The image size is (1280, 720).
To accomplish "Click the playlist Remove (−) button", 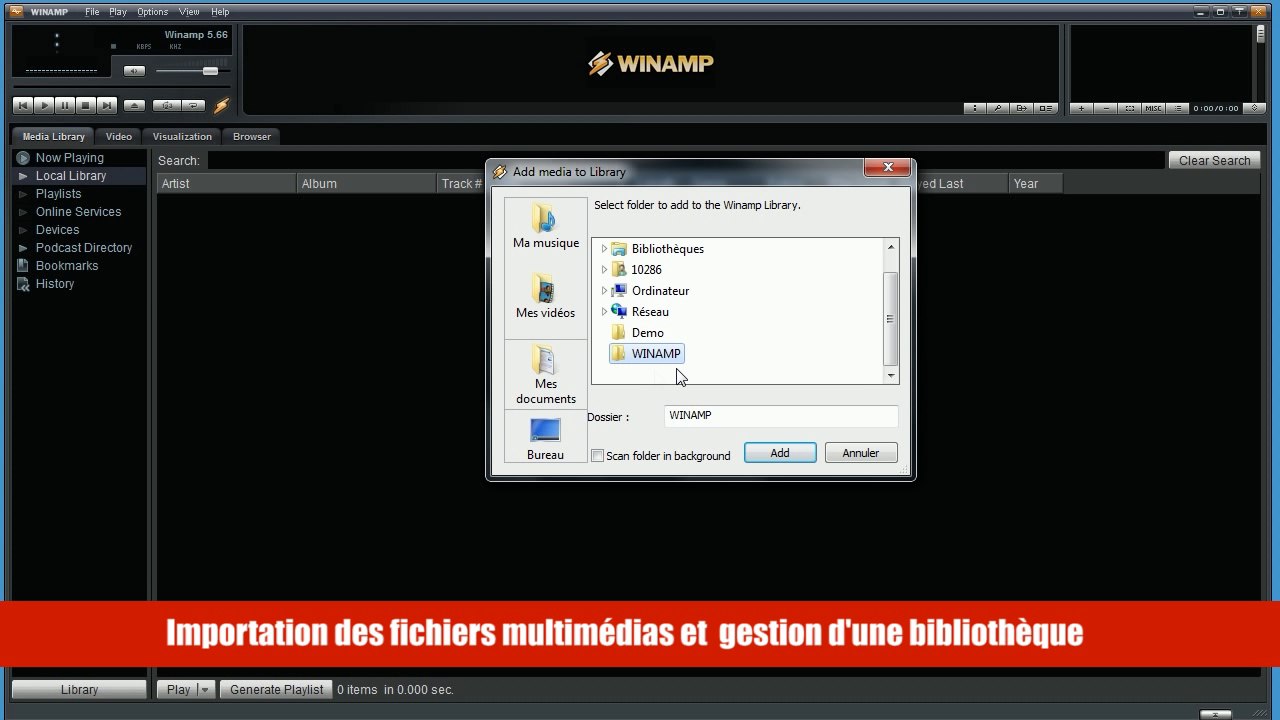I will tap(1105, 108).
